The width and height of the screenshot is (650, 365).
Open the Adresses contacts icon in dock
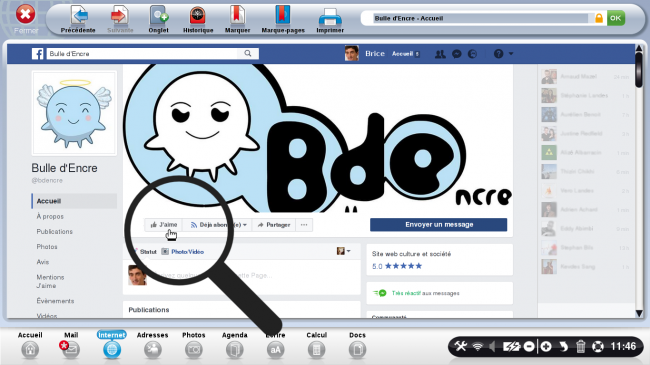(153, 350)
